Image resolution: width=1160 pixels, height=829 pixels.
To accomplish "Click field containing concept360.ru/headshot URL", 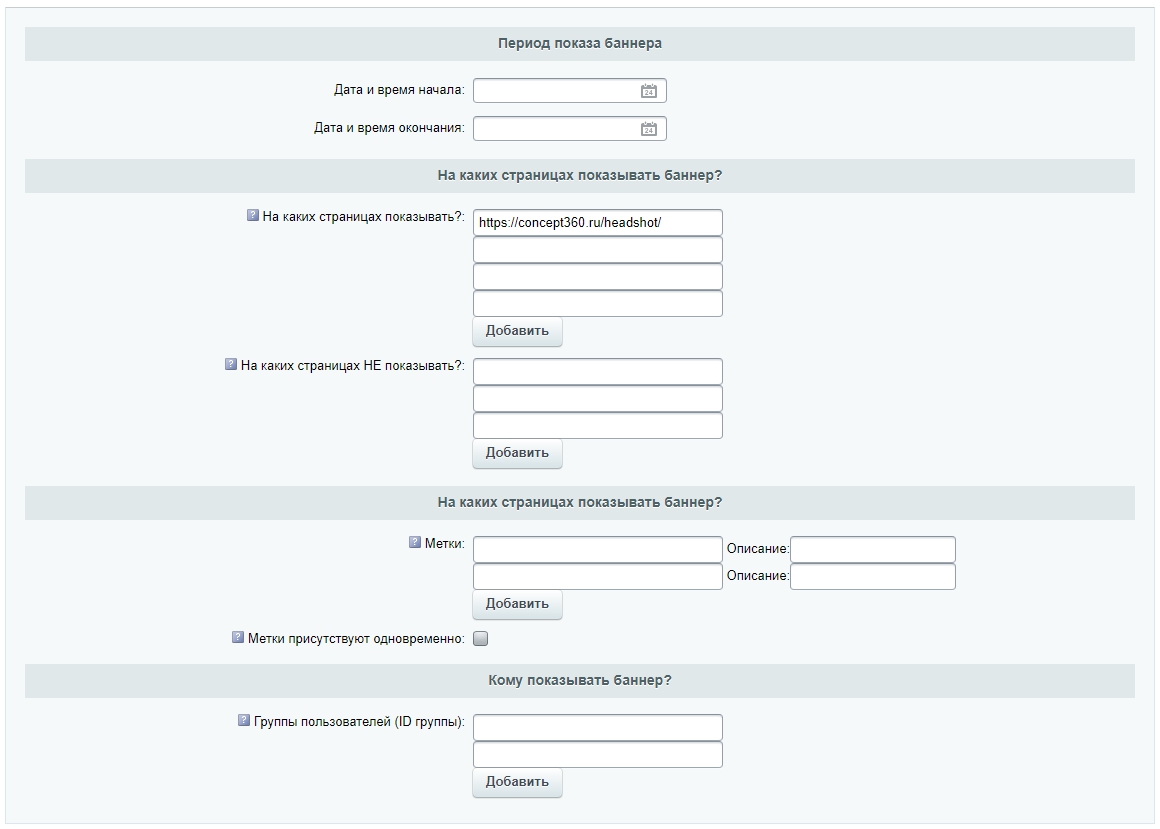I will (597, 223).
